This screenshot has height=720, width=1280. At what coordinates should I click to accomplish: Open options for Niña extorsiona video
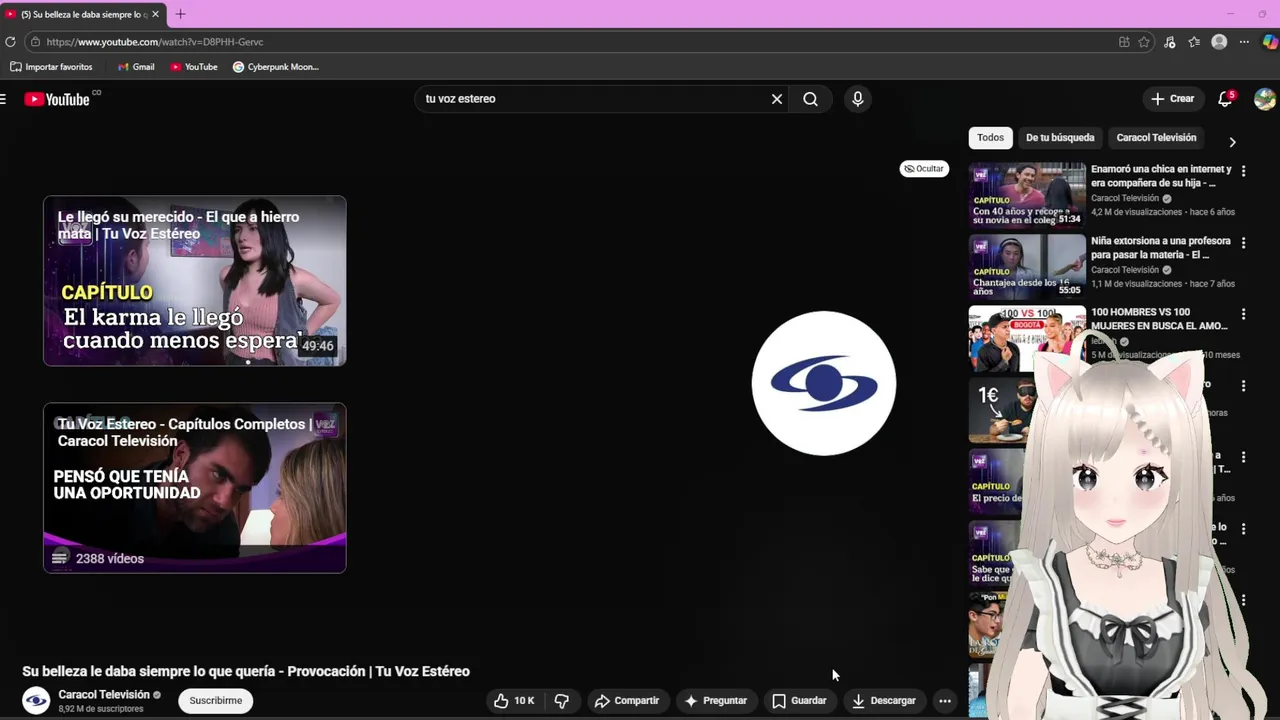click(1243, 243)
